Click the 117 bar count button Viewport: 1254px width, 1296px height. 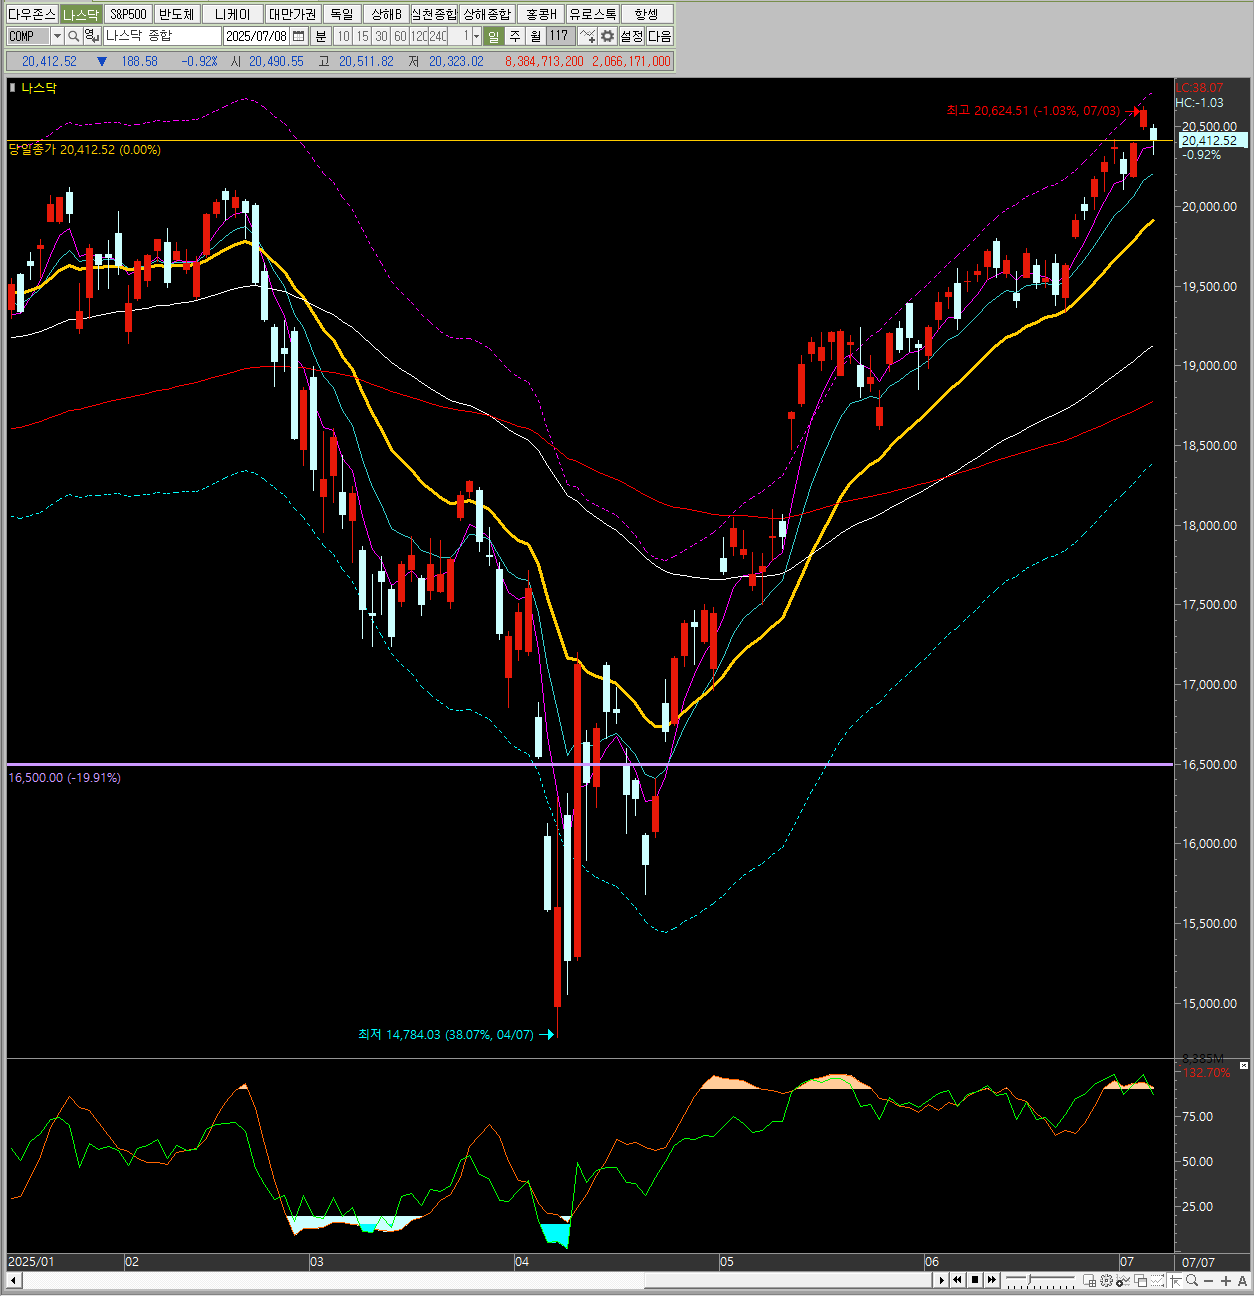(559, 36)
